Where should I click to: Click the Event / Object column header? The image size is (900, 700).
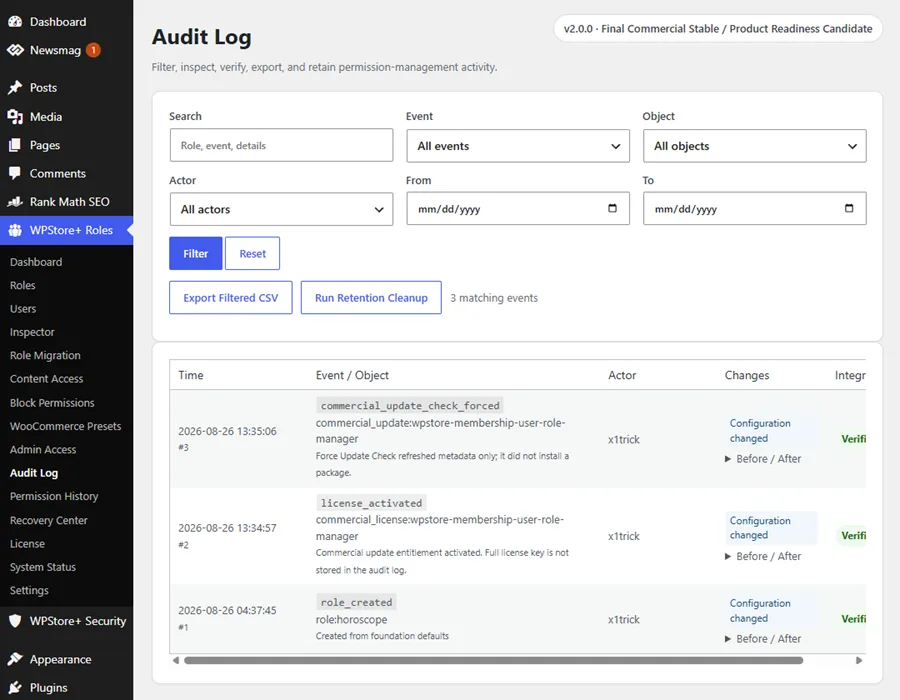click(x=352, y=375)
